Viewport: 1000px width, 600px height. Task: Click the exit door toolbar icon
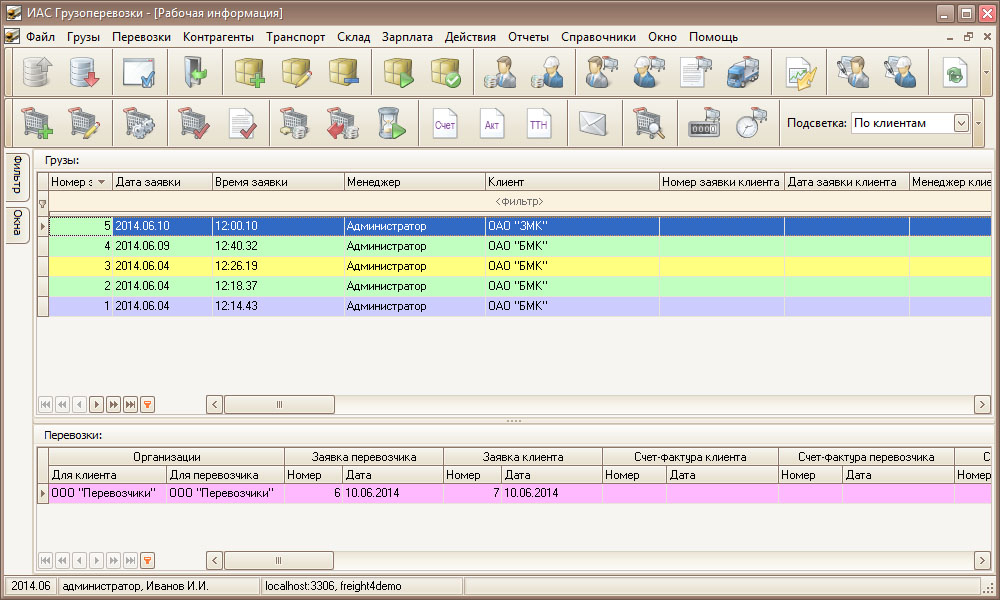pos(193,73)
